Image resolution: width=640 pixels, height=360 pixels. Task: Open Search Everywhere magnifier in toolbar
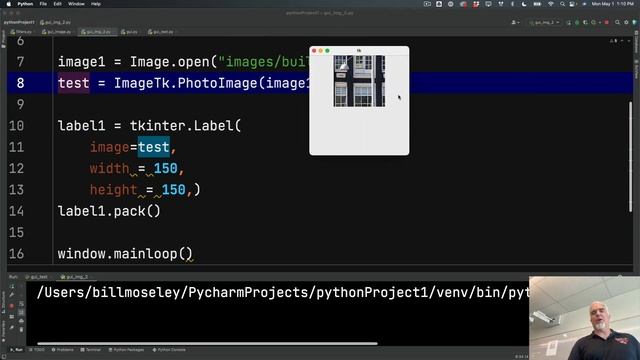coord(618,22)
